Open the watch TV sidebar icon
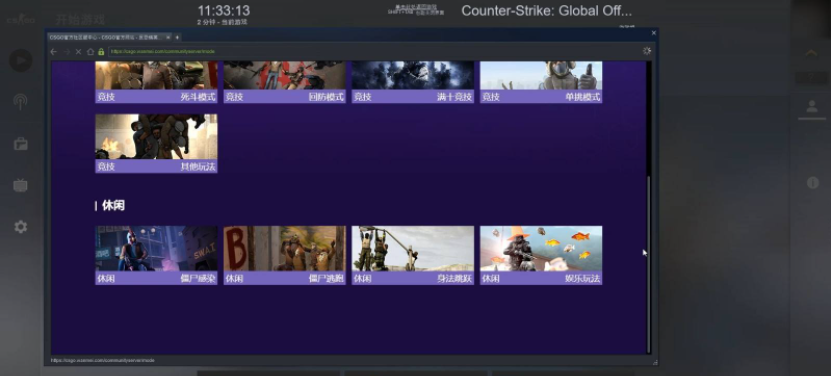Image resolution: width=831 pixels, height=376 pixels. click(21, 185)
